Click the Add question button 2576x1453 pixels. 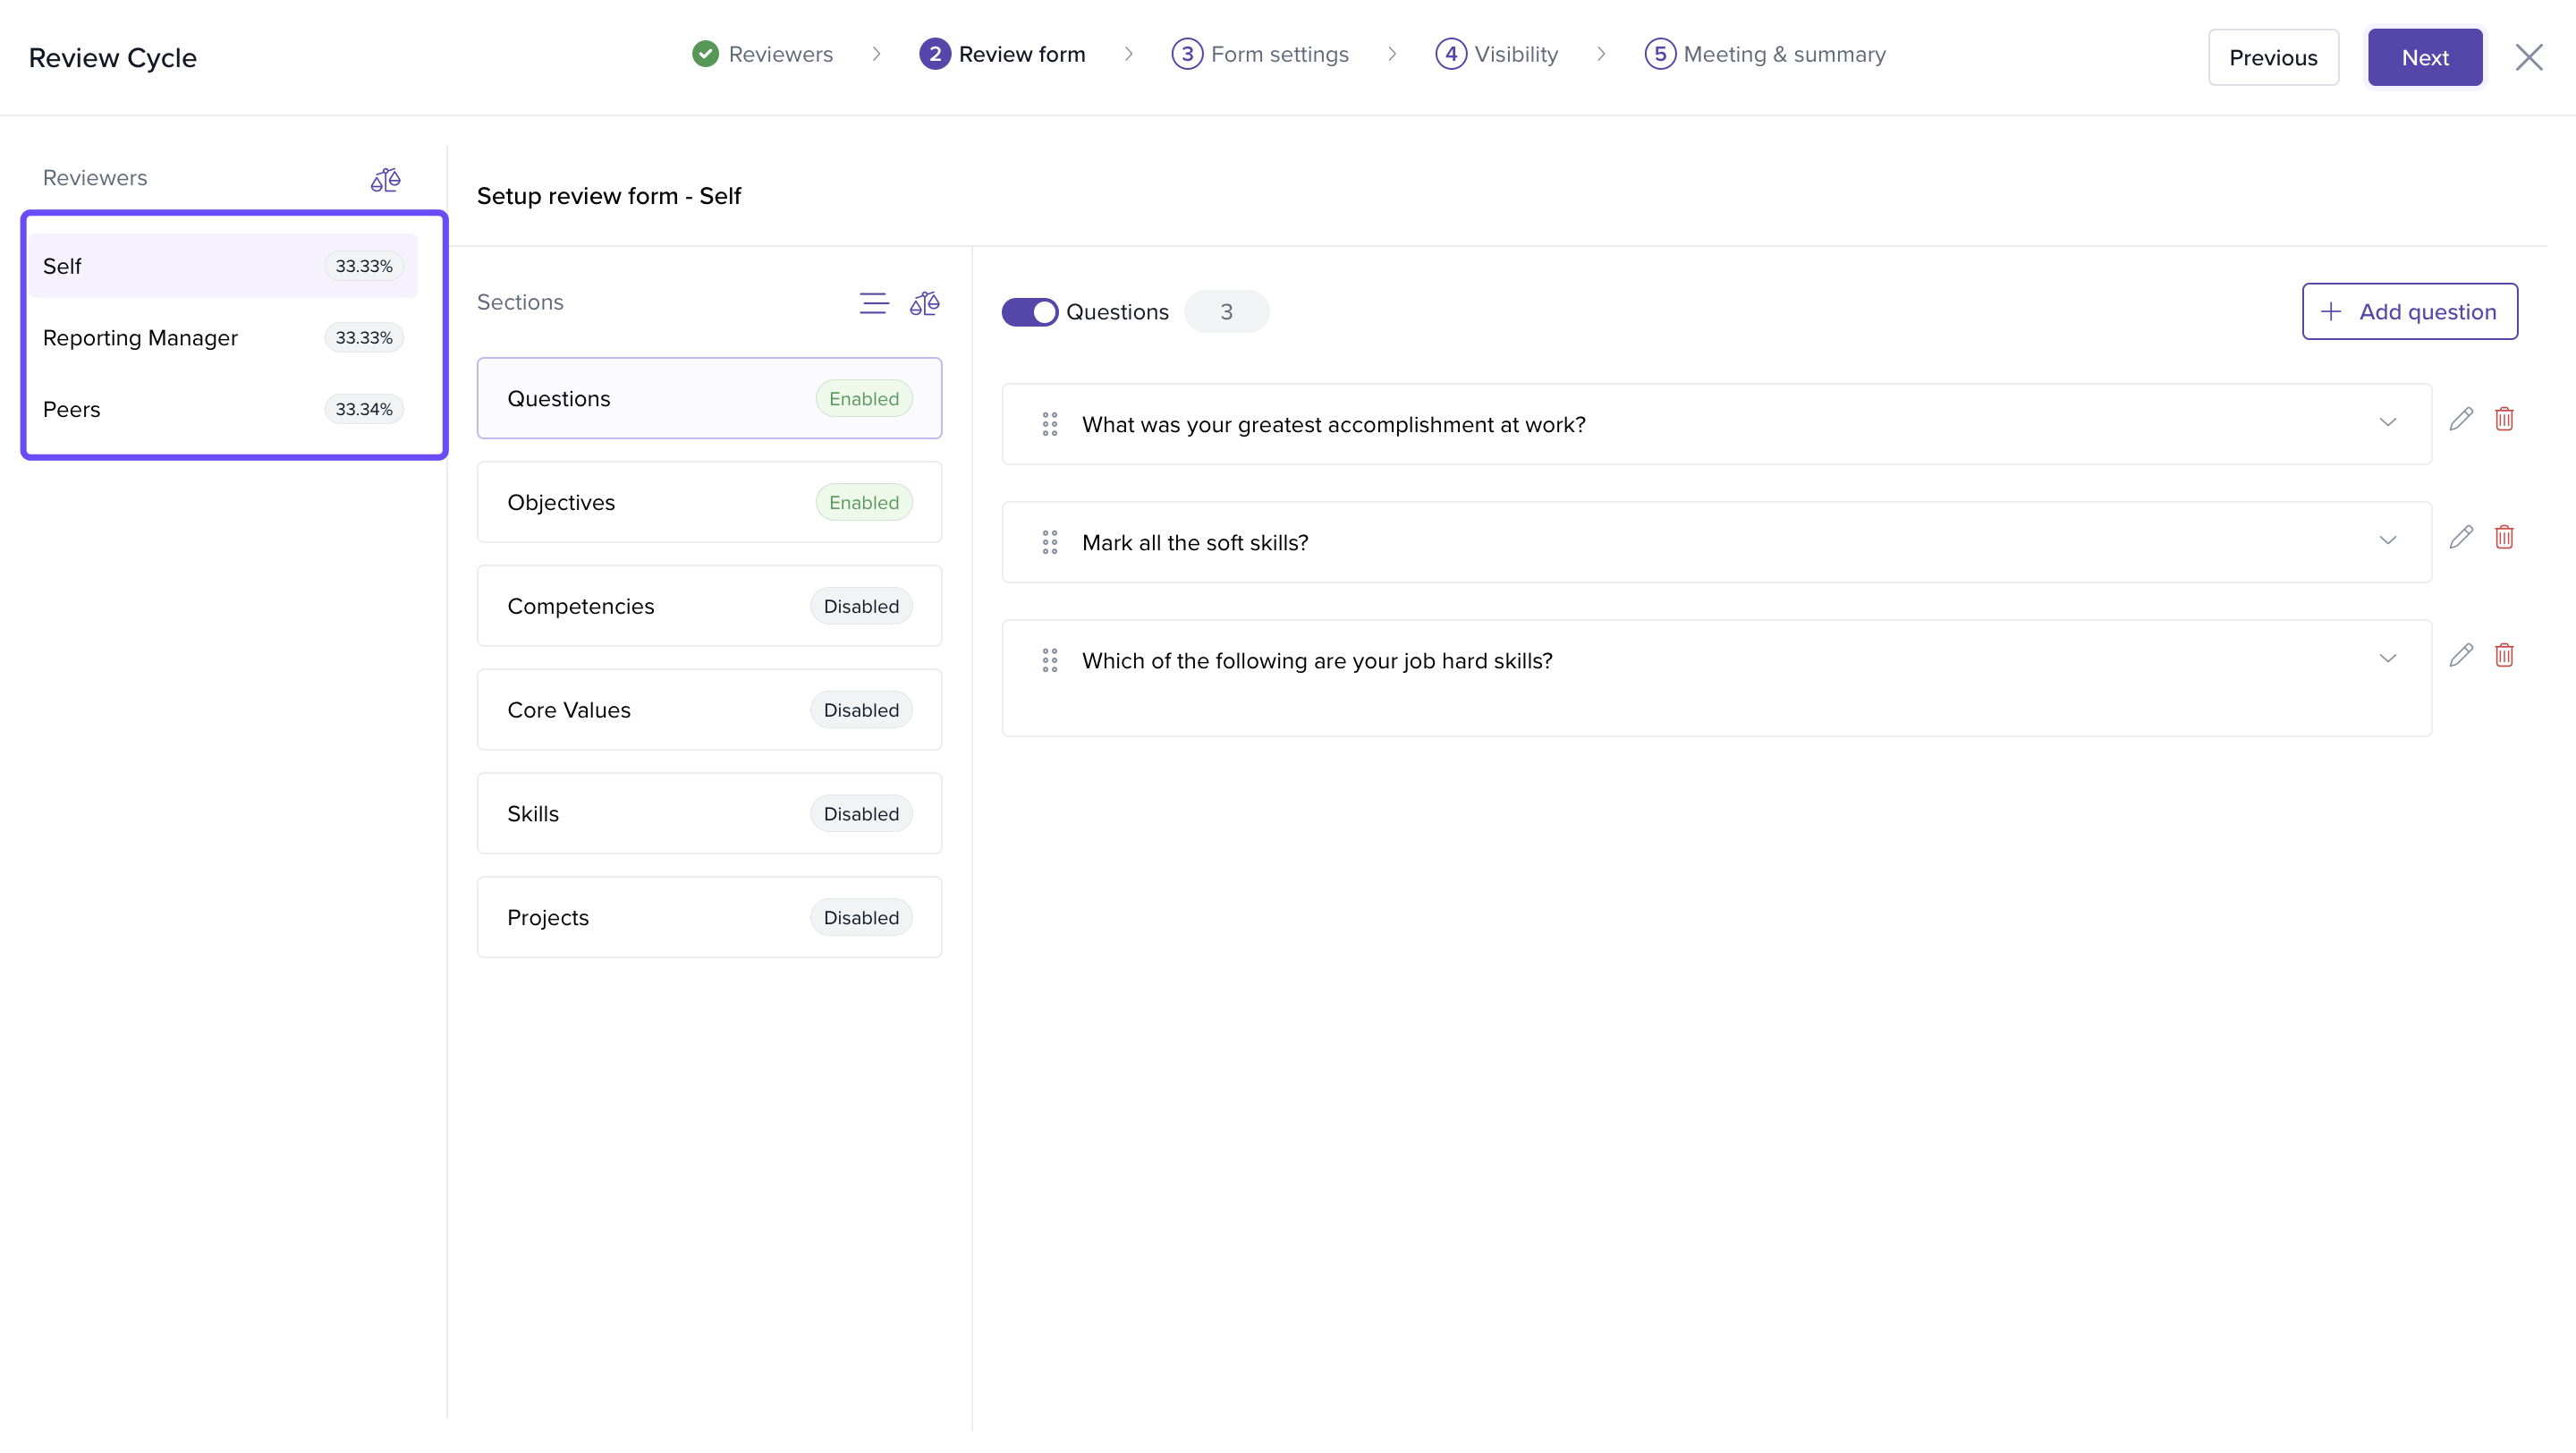pyautogui.click(x=2409, y=312)
